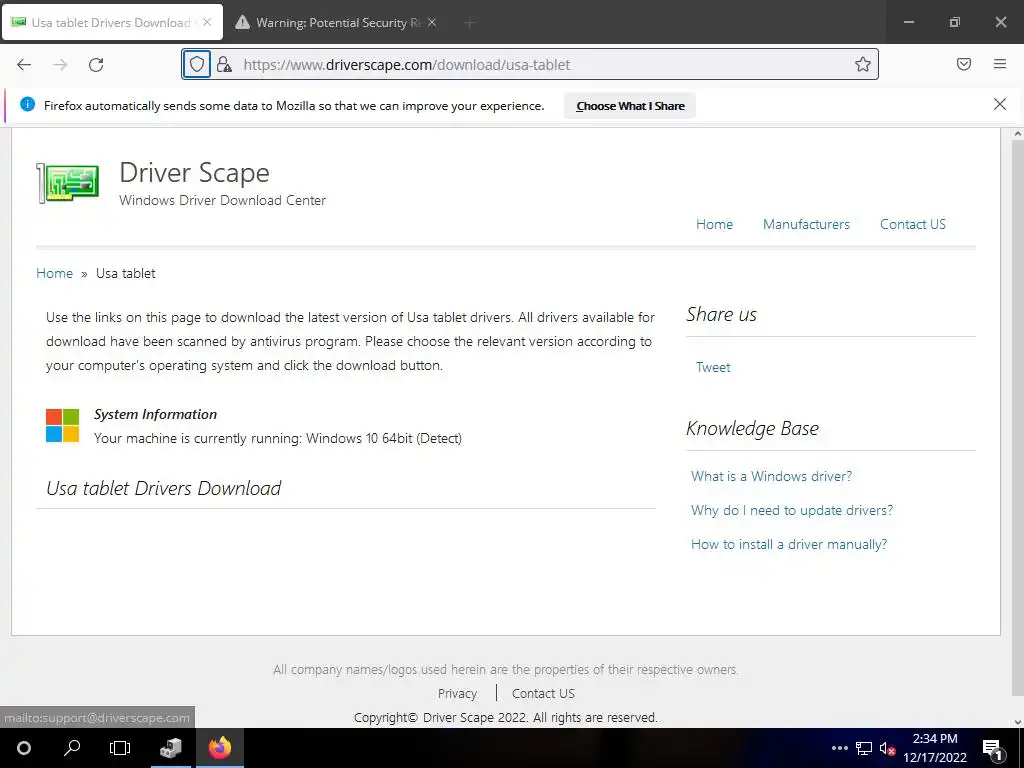The width and height of the screenshot is (1024, 768).
Task: Click 'Windows Driver Download Center' subtitle
Action: point(222,200)
